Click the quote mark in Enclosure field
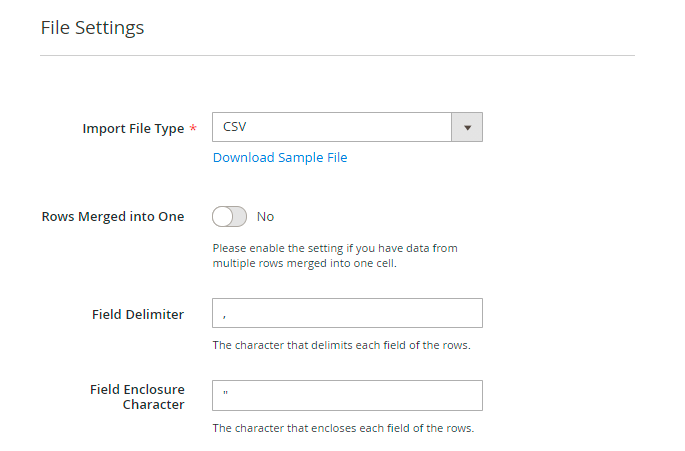The image size is (685, 451). point(226,394)
